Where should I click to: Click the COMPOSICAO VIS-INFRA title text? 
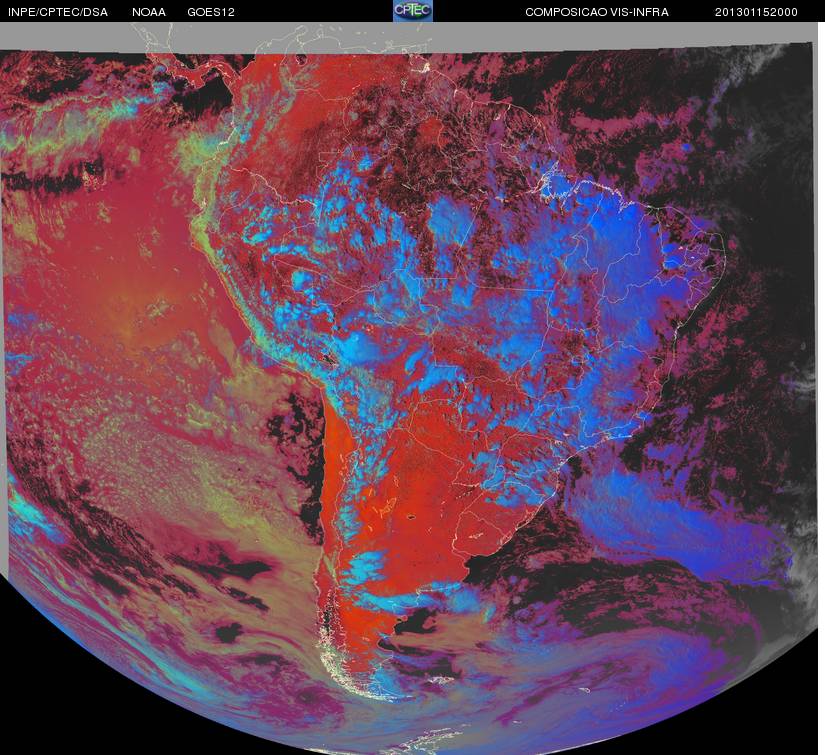(x=597, y=12)
